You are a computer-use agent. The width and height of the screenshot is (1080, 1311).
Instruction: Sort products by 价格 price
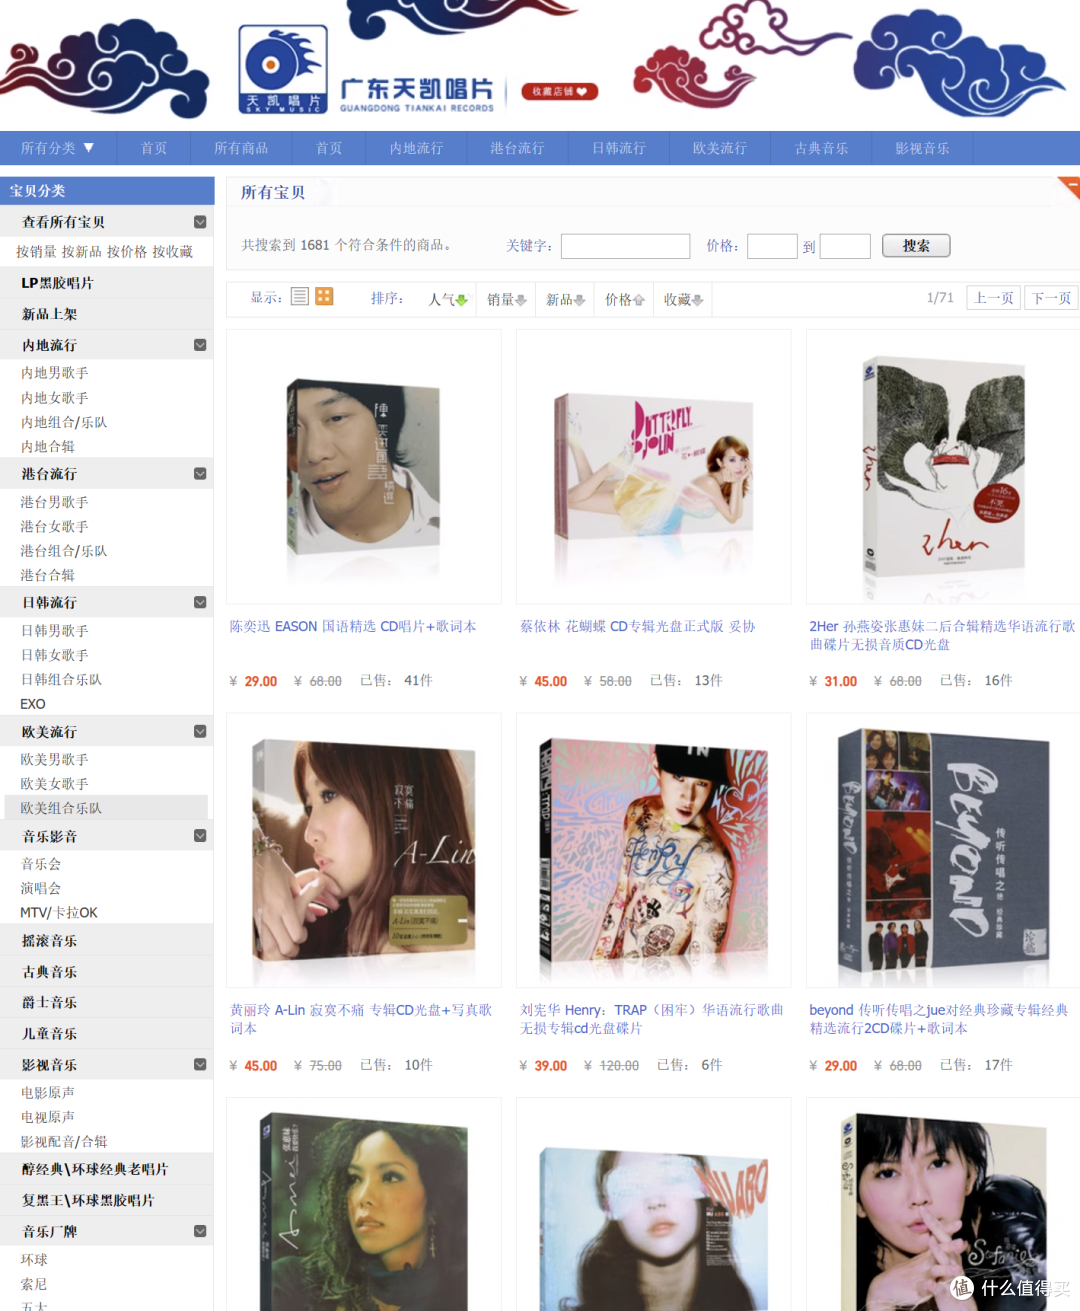[x=624, y=299]
